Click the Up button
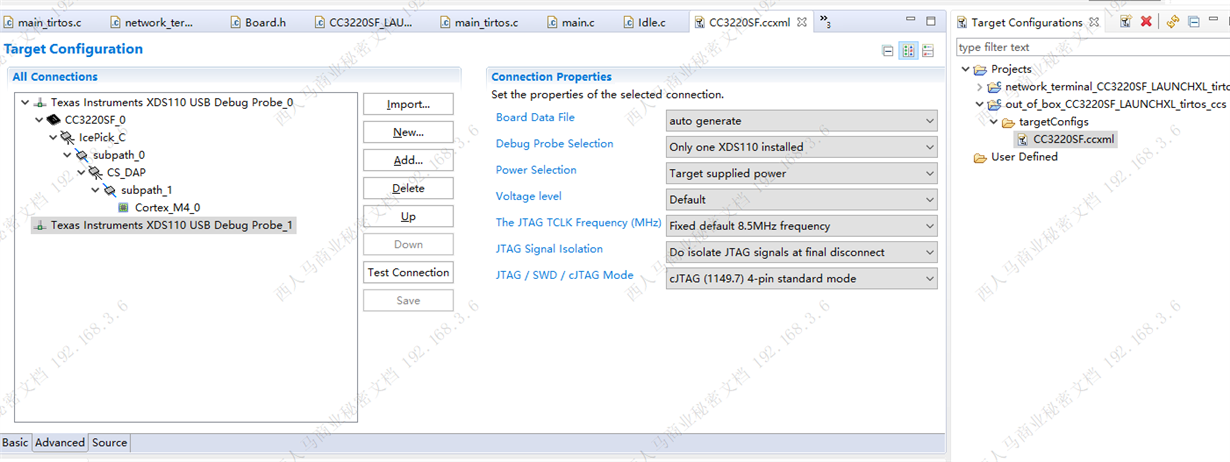This screenshot has height=462, width=1230. click(x=408, y=216)
